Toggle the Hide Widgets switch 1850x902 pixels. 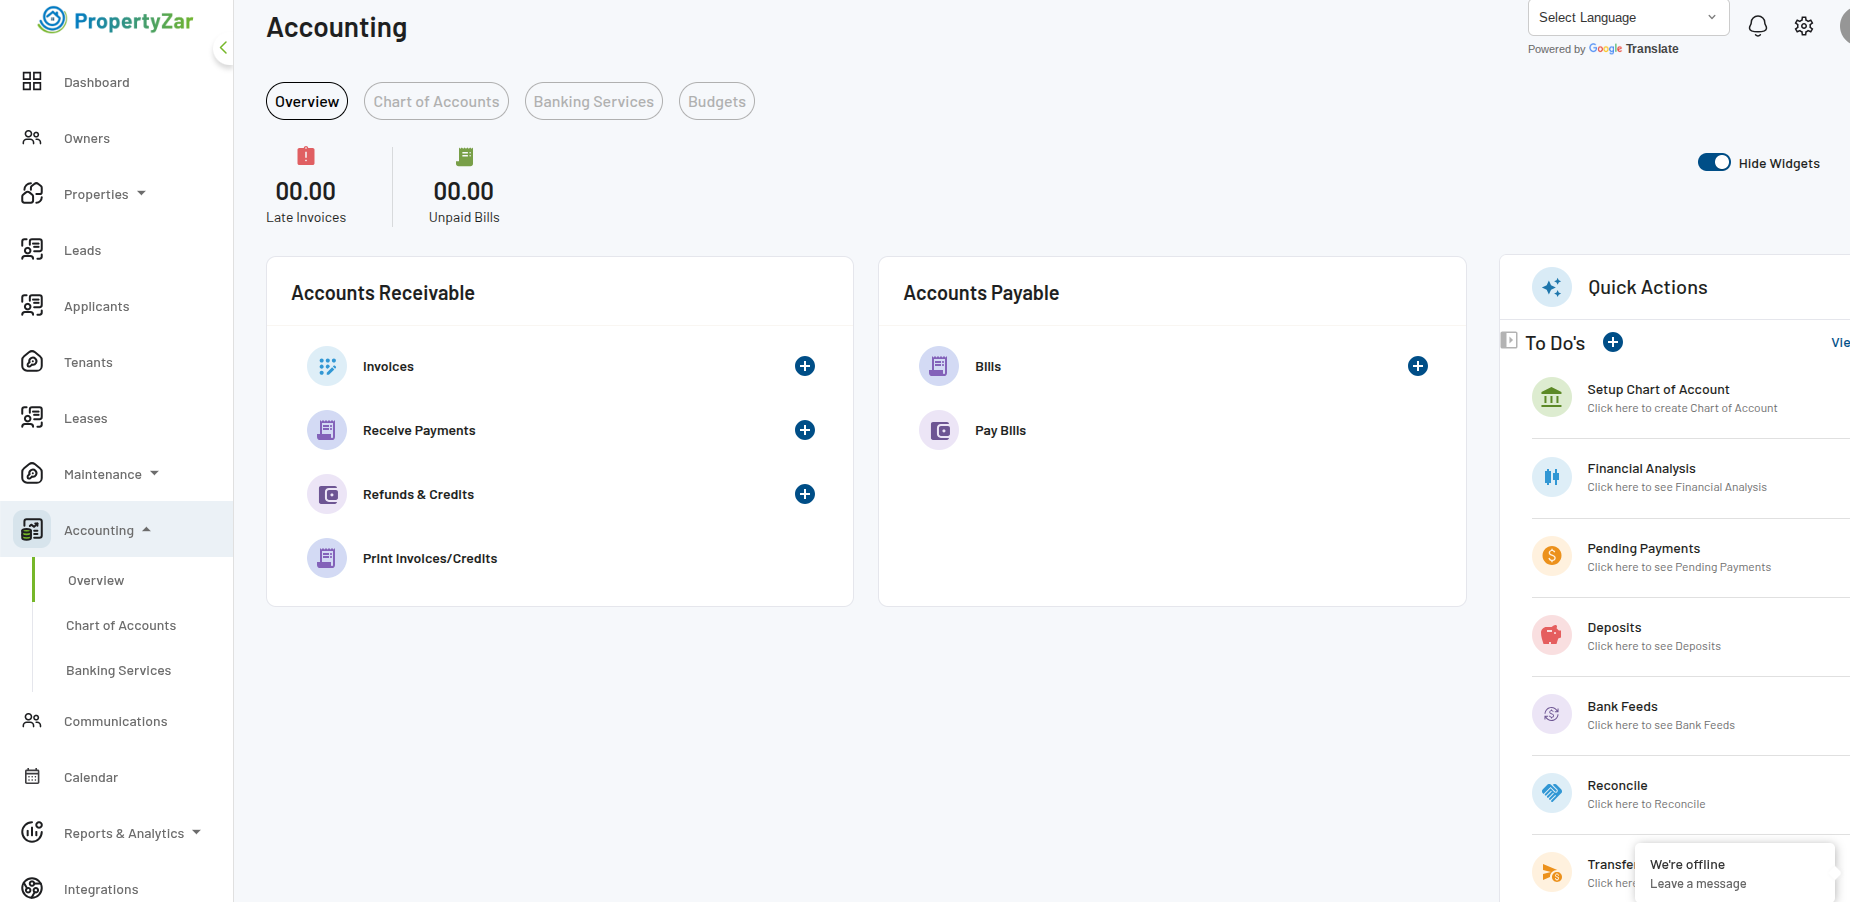coord(1713,163)
